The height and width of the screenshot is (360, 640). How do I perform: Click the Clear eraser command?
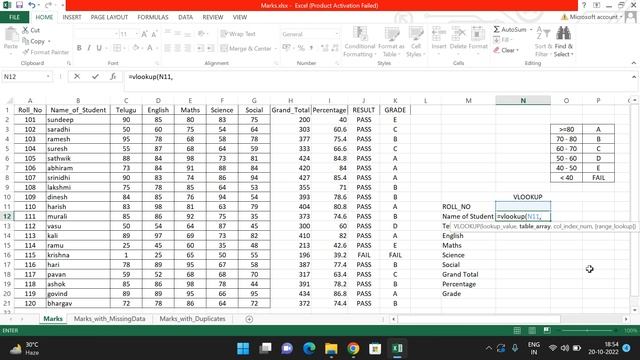[506, 50]
